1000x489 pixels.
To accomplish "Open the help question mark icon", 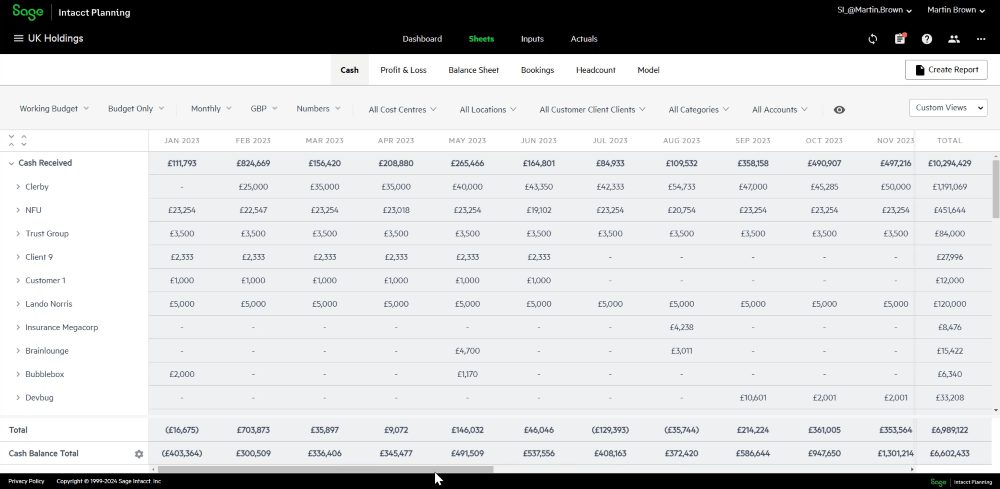I will pos(927,39).
